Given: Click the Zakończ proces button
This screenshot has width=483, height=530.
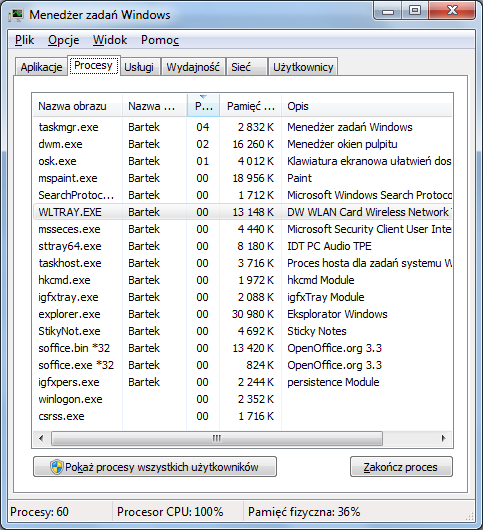Looking at the screenshot, I should 401,467.
